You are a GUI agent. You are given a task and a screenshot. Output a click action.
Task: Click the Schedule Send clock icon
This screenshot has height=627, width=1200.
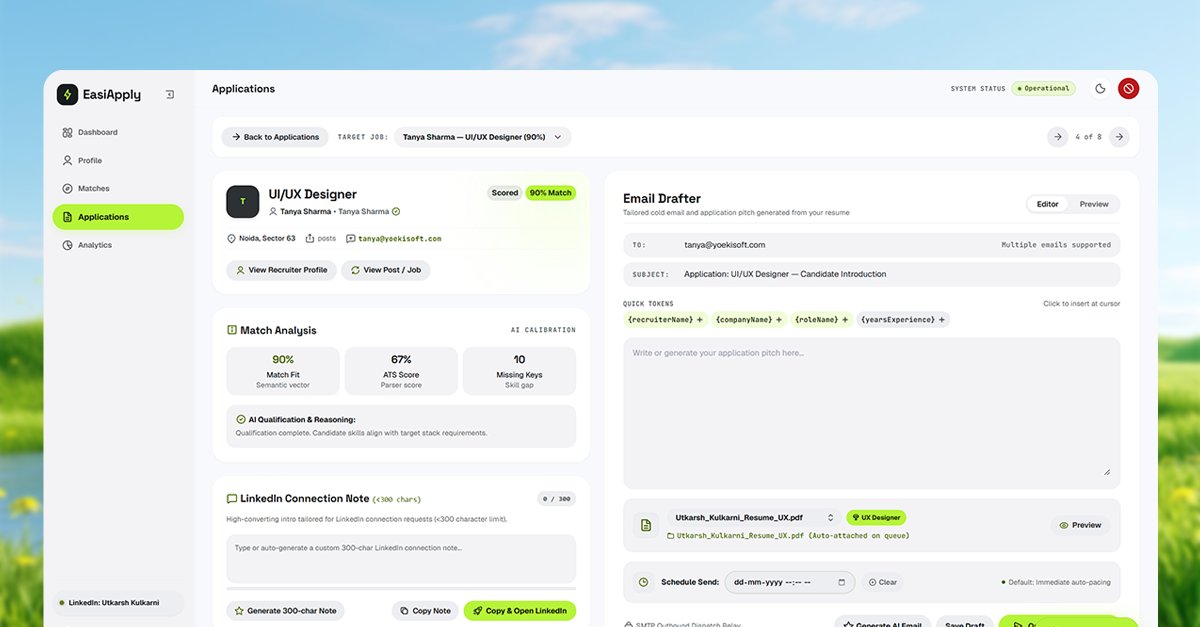click(x=643, y=582)
